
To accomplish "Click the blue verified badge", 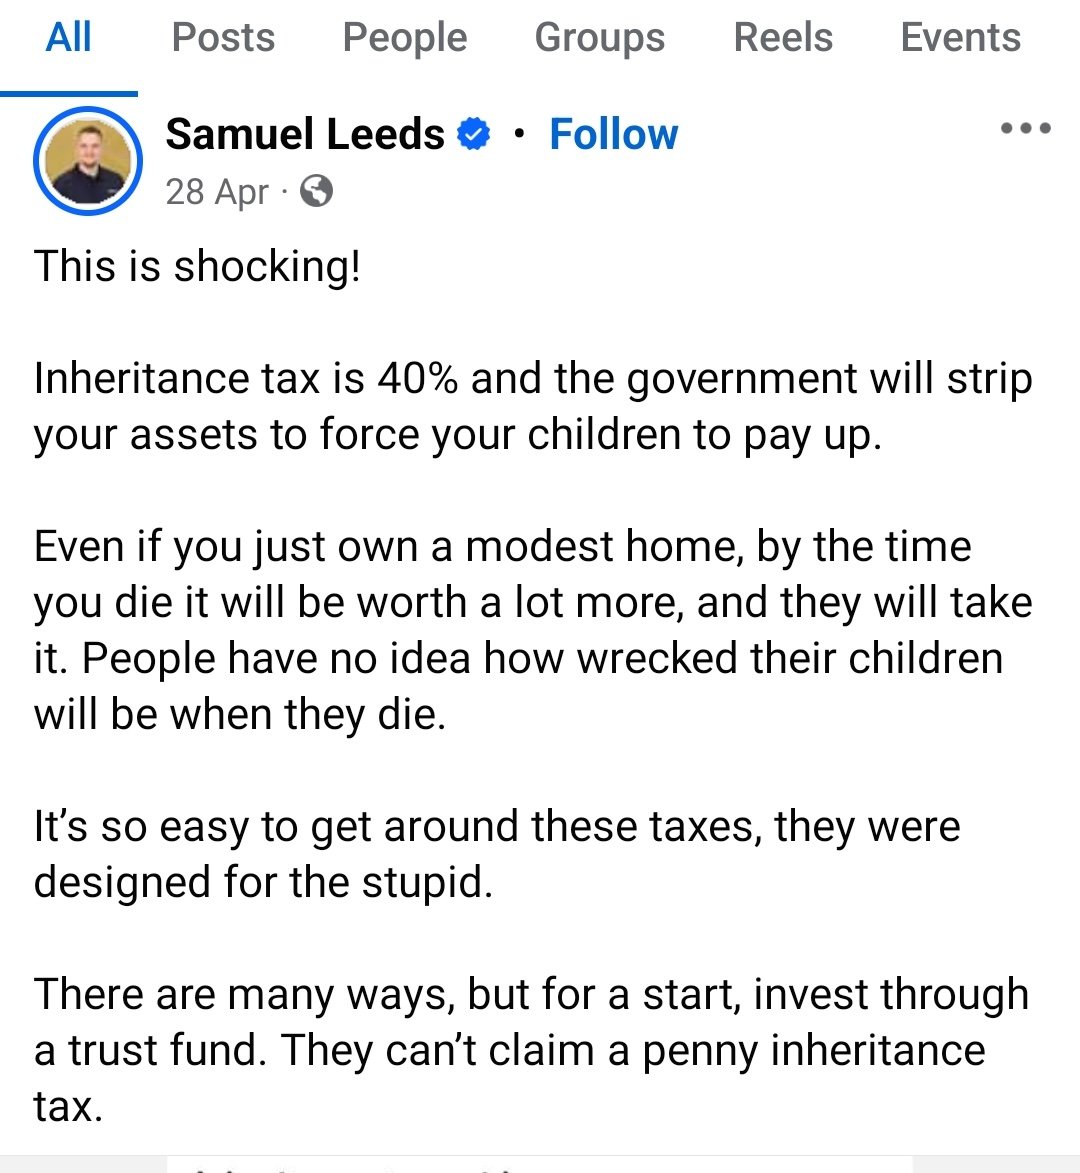I will 474,134.
